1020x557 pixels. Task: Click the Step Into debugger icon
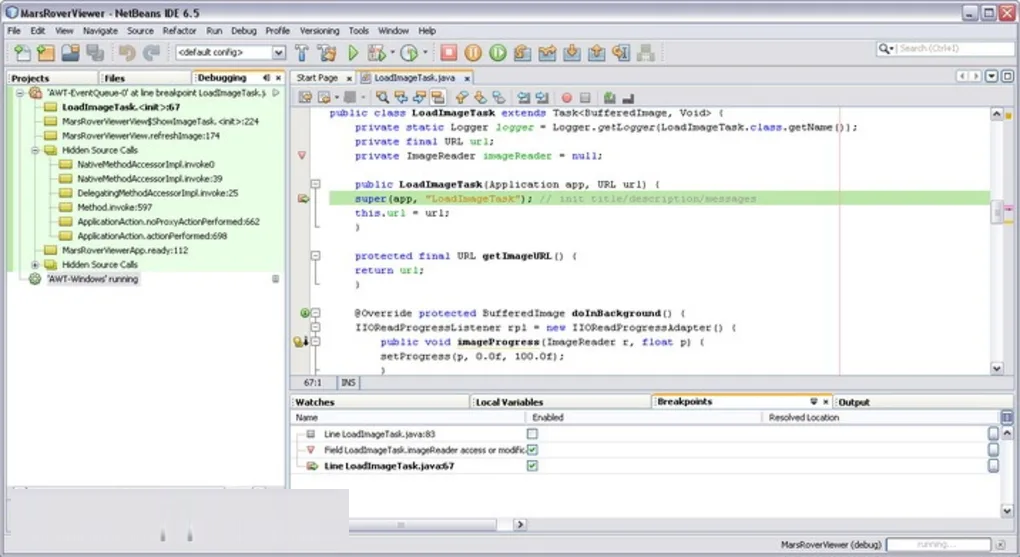tap(572, 53)
